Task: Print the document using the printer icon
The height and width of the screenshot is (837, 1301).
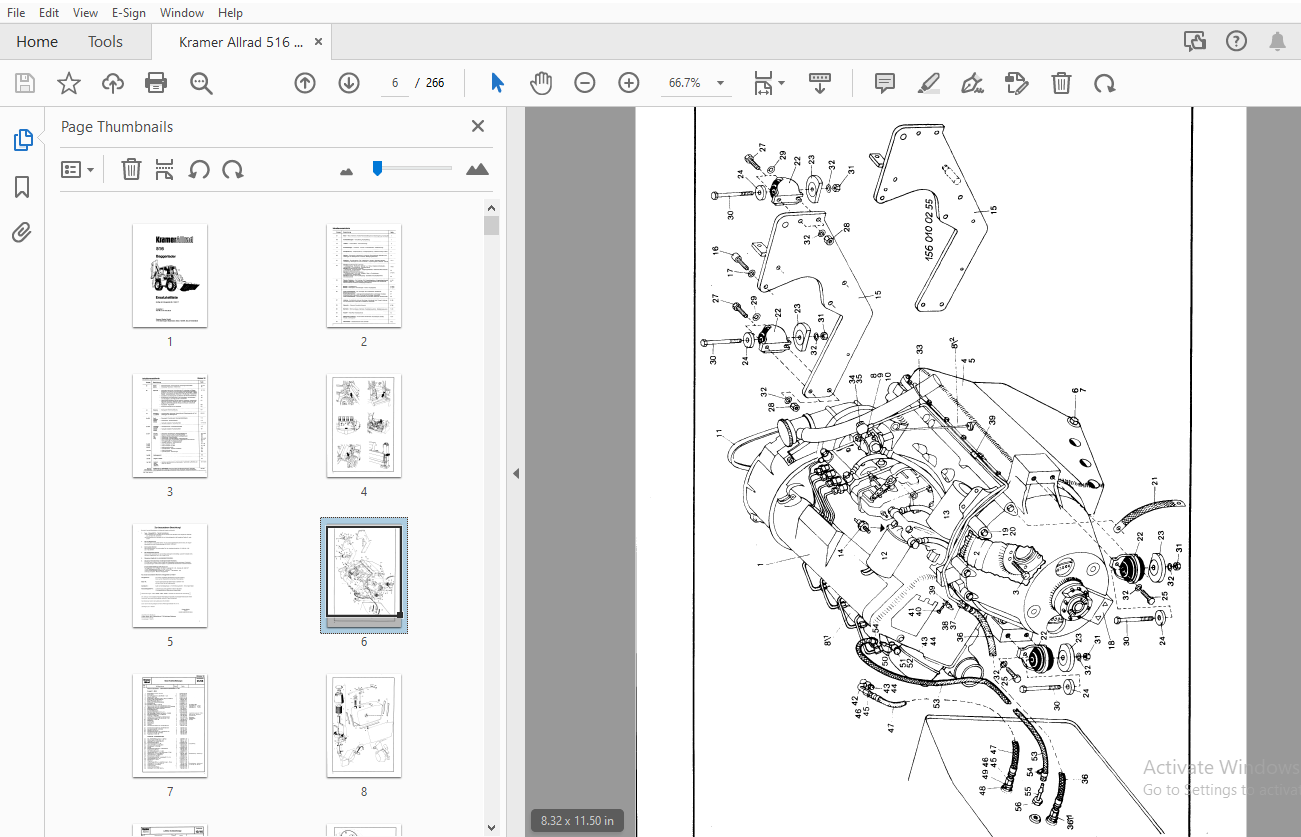Action: (x=156, y=83)
